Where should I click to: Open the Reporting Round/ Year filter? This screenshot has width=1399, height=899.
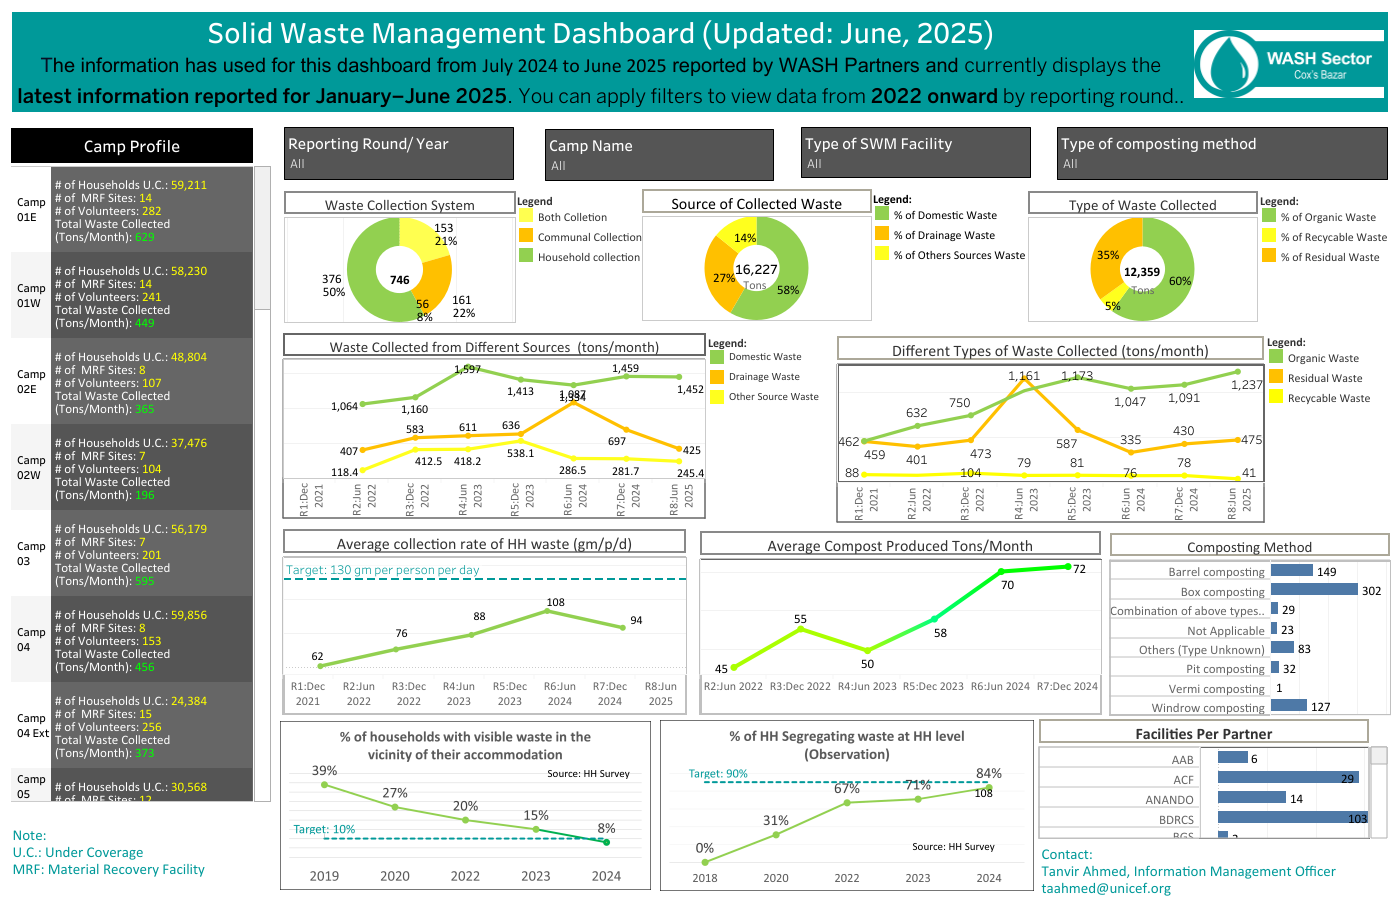tap(399, 153)
